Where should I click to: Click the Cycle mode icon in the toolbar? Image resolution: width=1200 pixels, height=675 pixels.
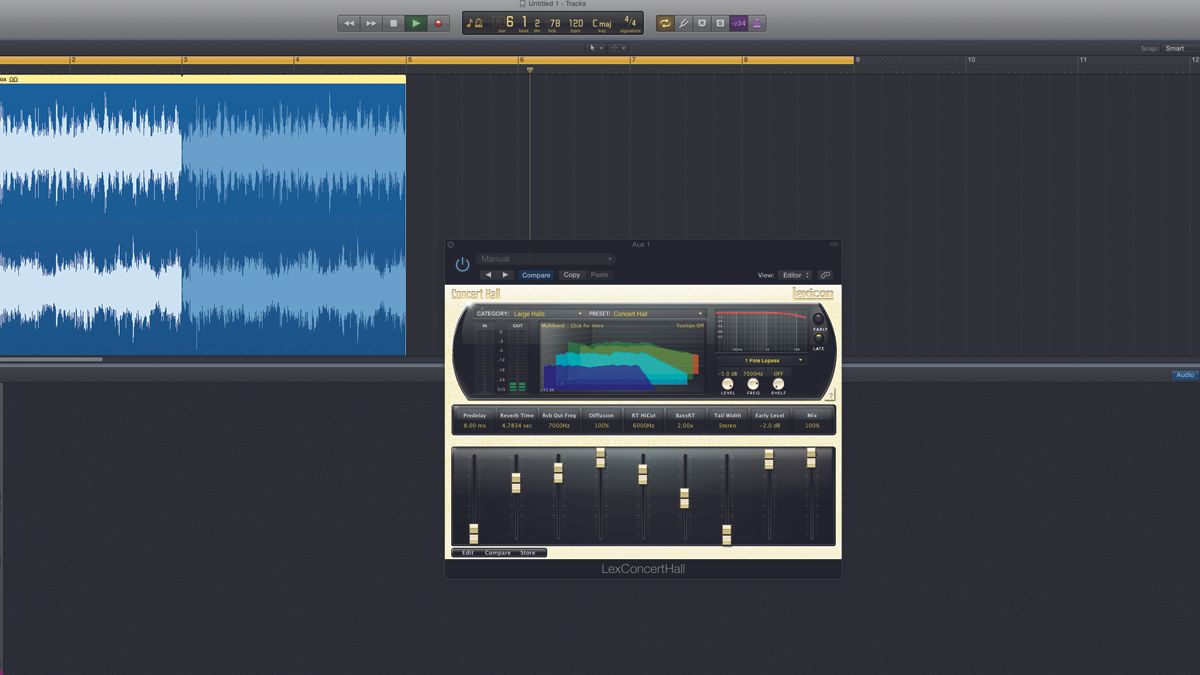tap(666, 23)
